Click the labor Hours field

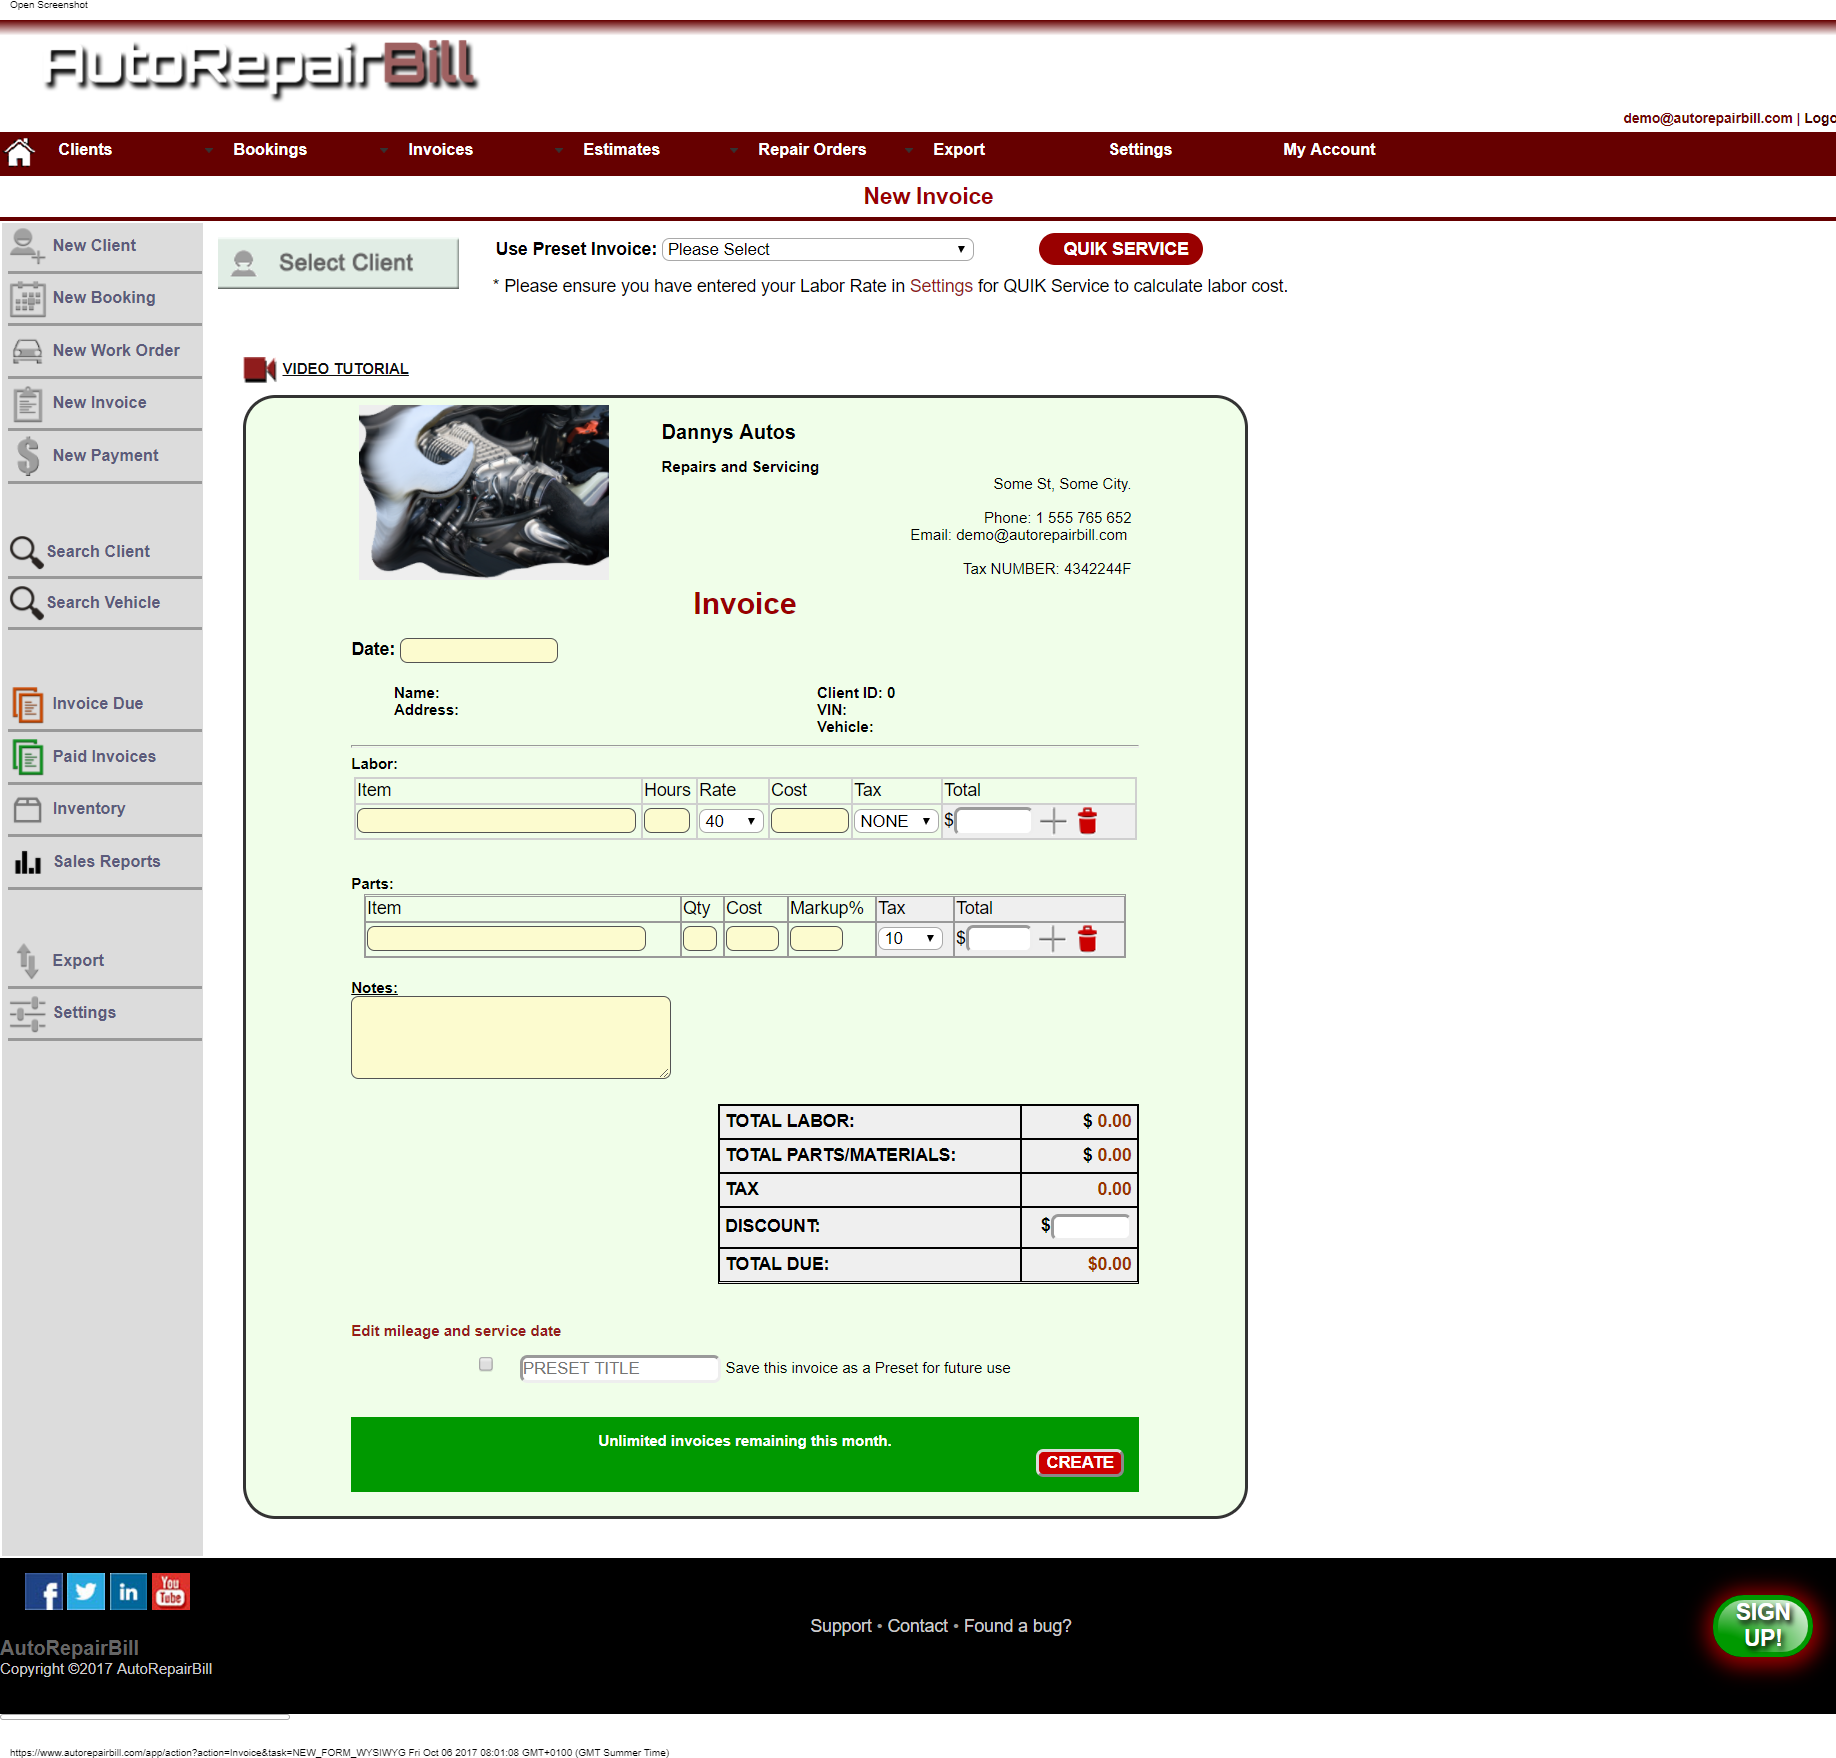(667, 821)
